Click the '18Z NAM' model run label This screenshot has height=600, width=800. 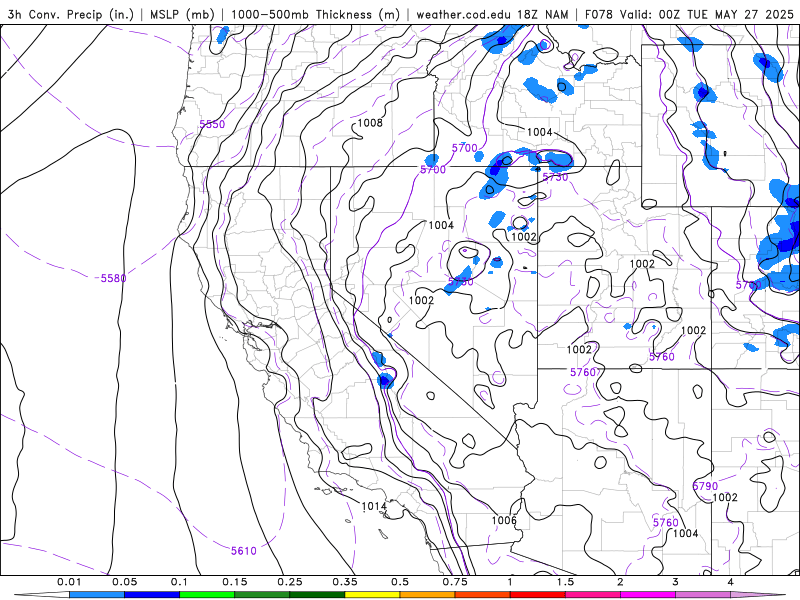click(543, 14)
